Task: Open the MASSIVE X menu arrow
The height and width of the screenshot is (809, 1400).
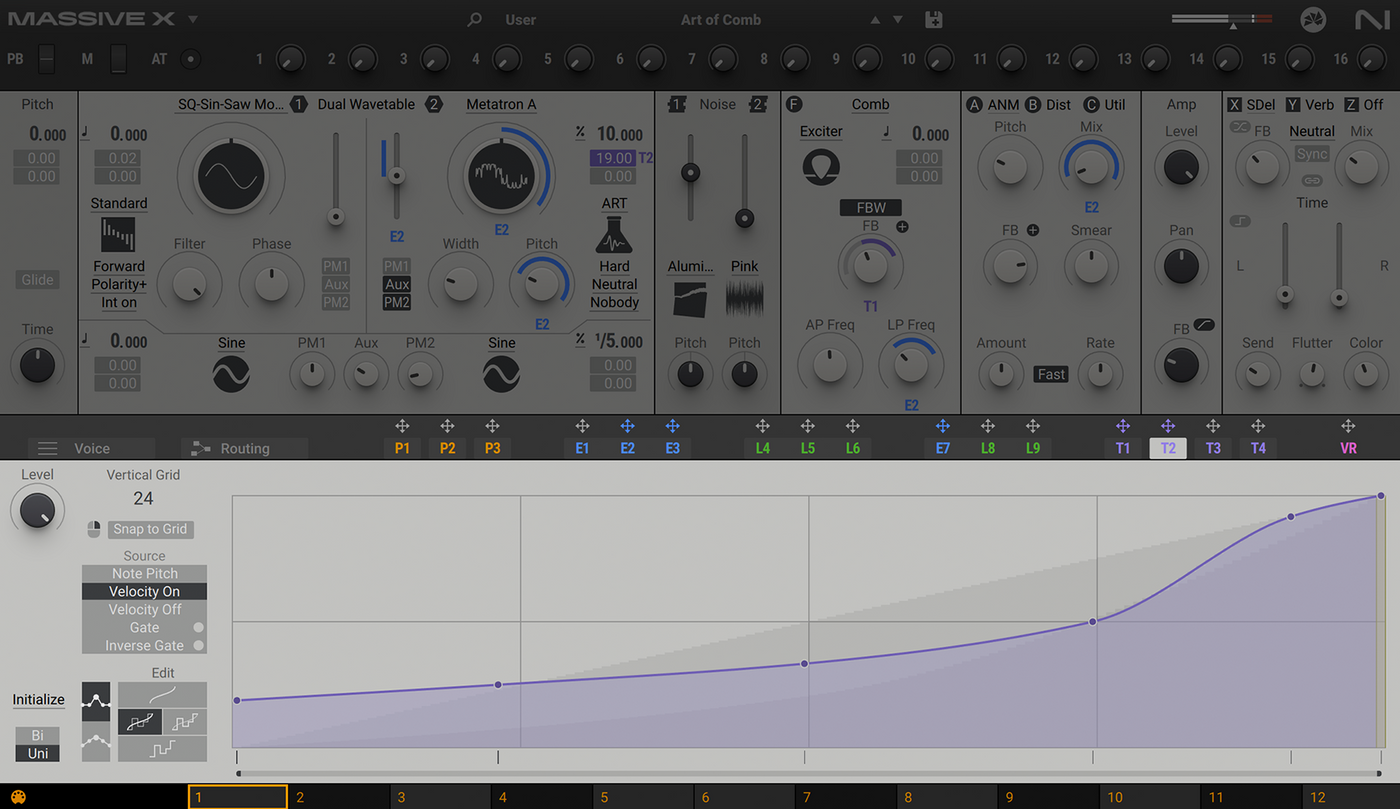Action: point(193,20)
